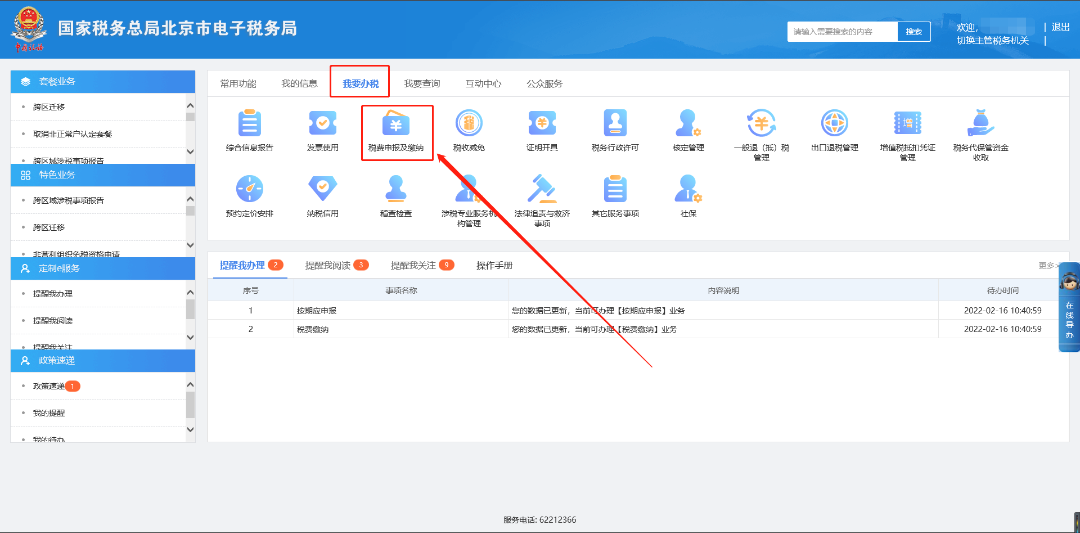Click the 出口退税管理 globe icon

pyautogui.click(x=834, y=124)
